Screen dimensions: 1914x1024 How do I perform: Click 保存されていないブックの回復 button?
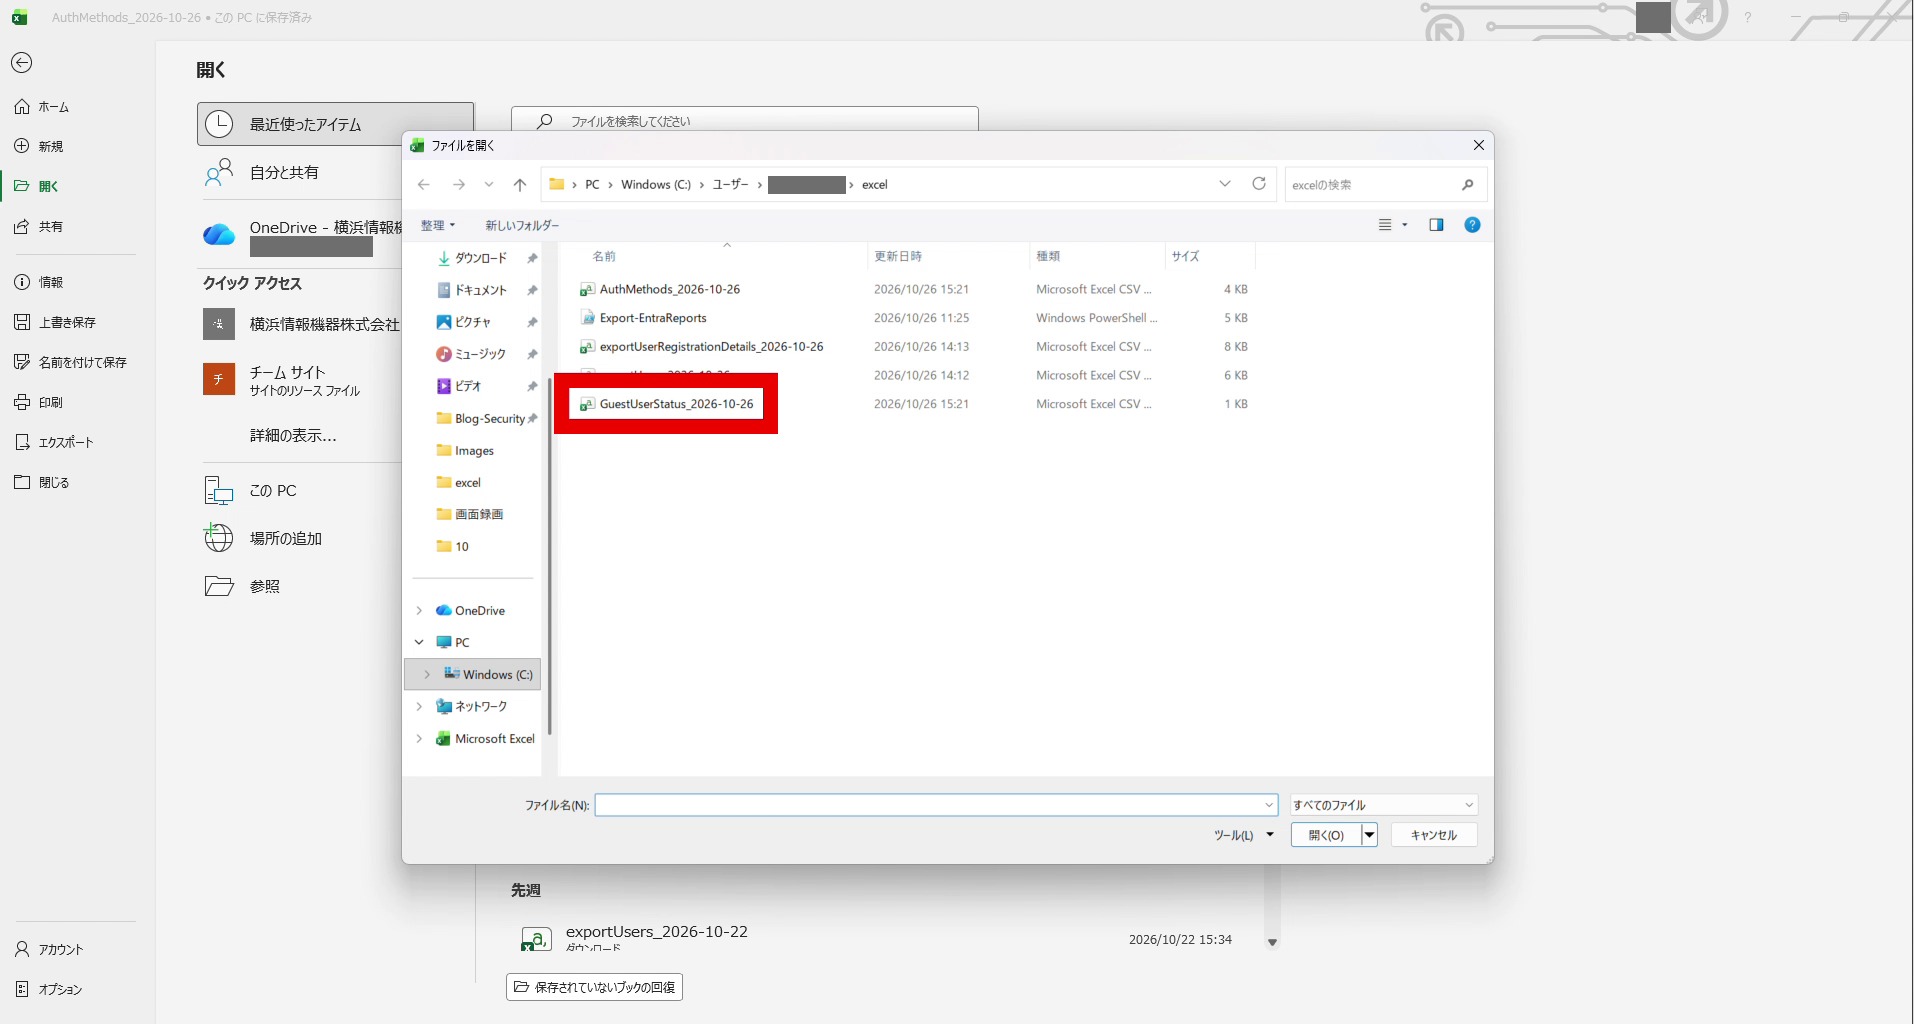pos(594,987)
